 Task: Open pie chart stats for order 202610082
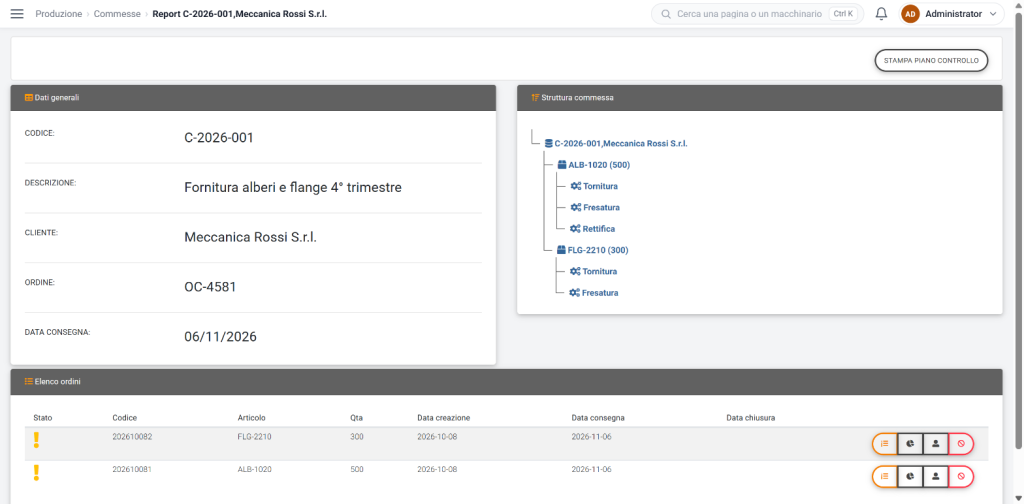tap(910, 444)
